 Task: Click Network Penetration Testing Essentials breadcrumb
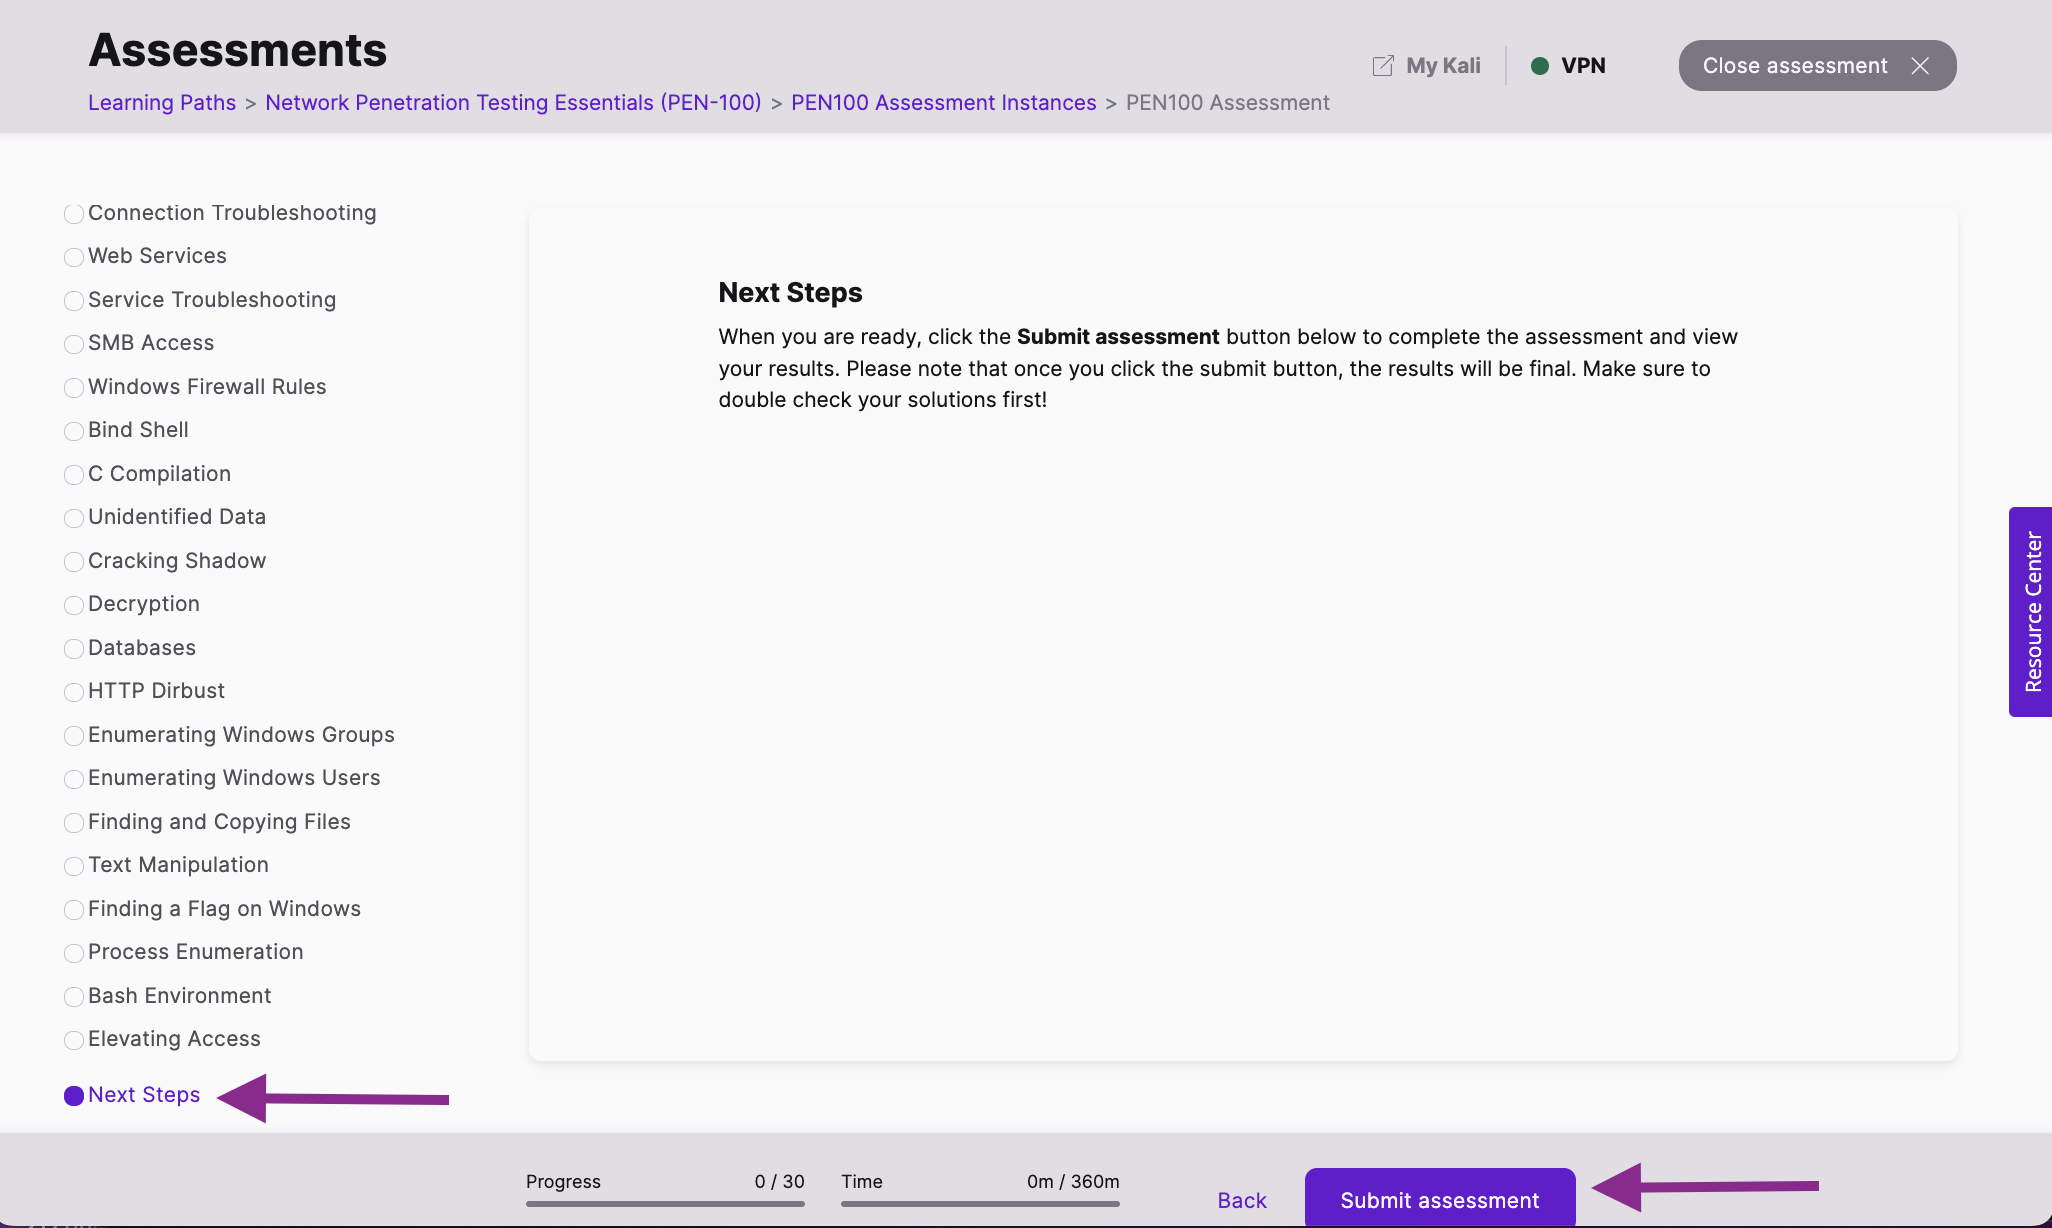click(x=513, y=103)
